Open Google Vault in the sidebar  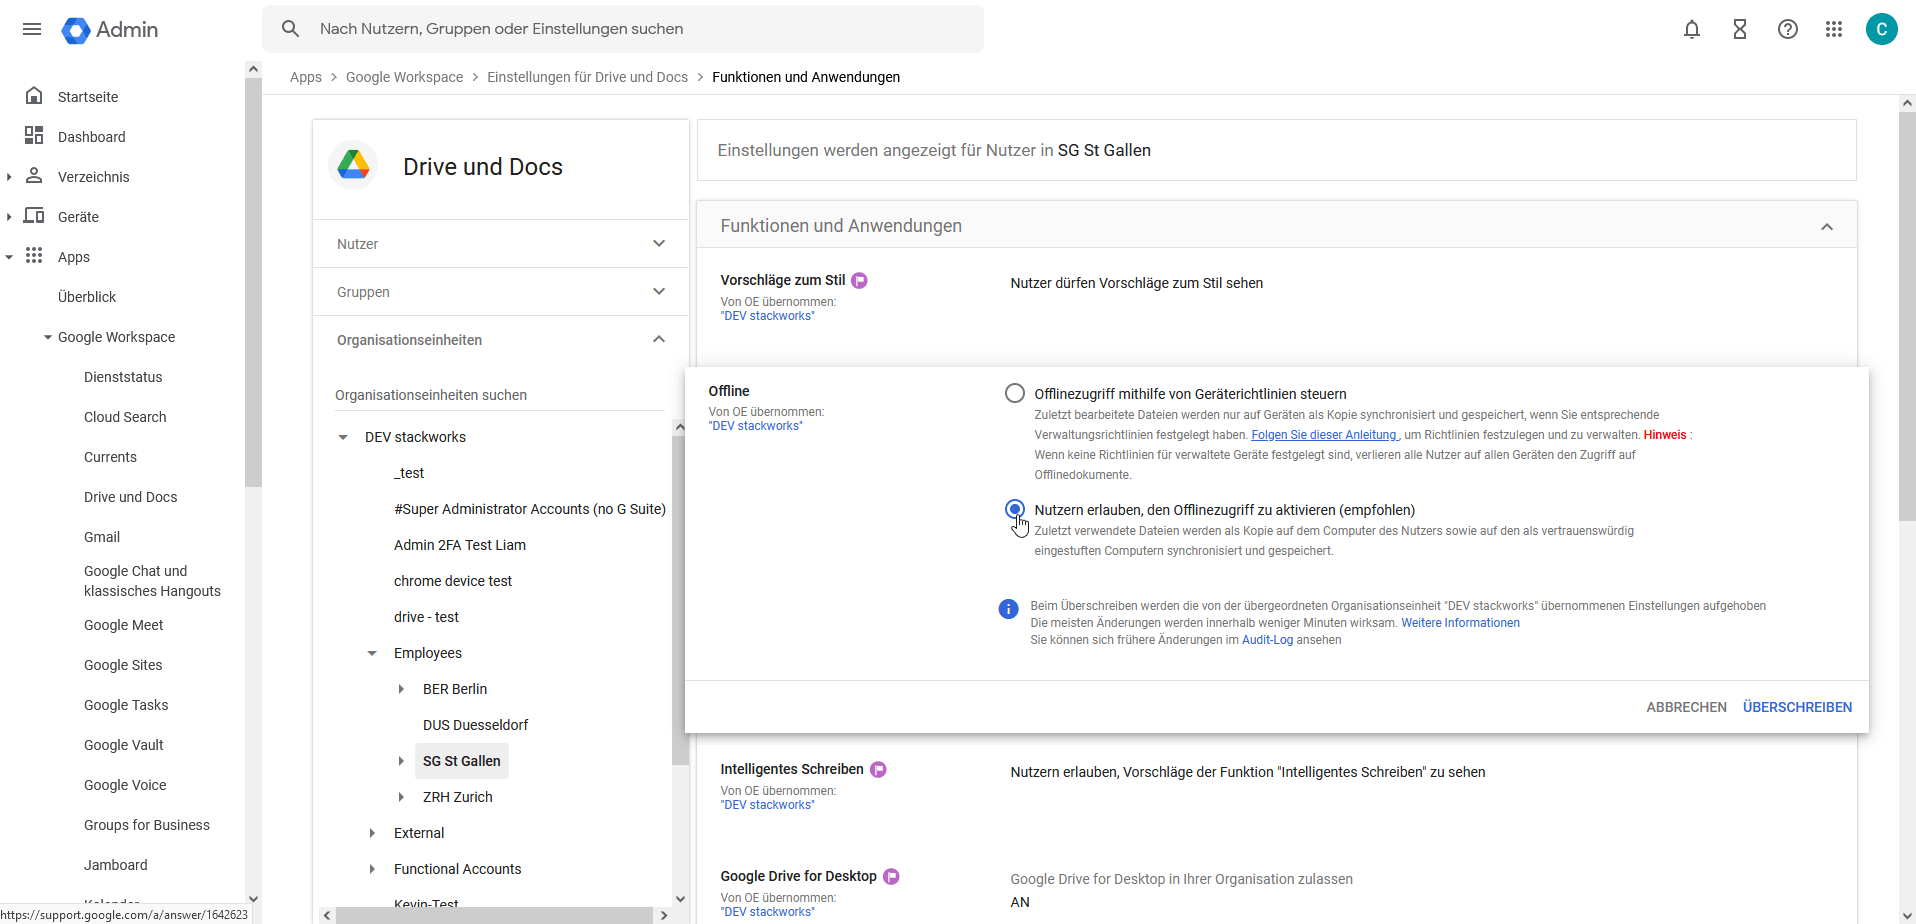coord(124,745)
